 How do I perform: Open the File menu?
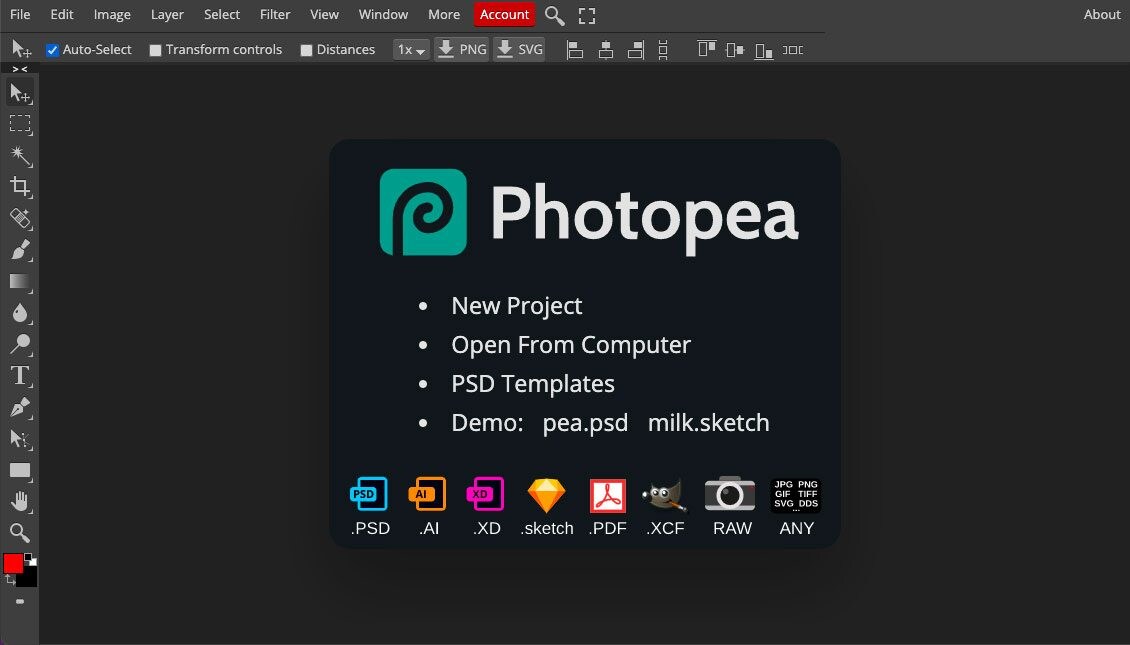tap(20, 14)
